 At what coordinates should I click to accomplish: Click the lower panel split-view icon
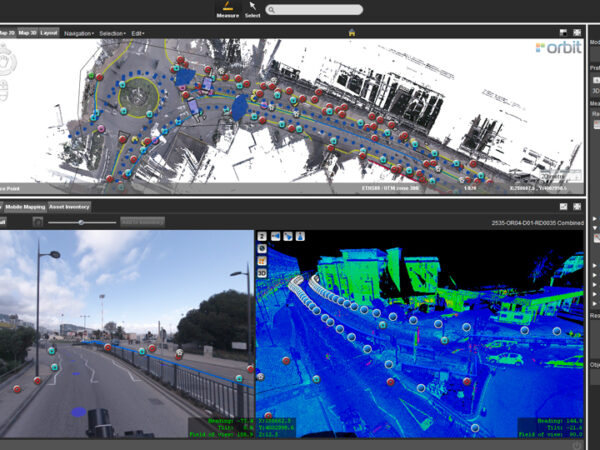[563, 207]
